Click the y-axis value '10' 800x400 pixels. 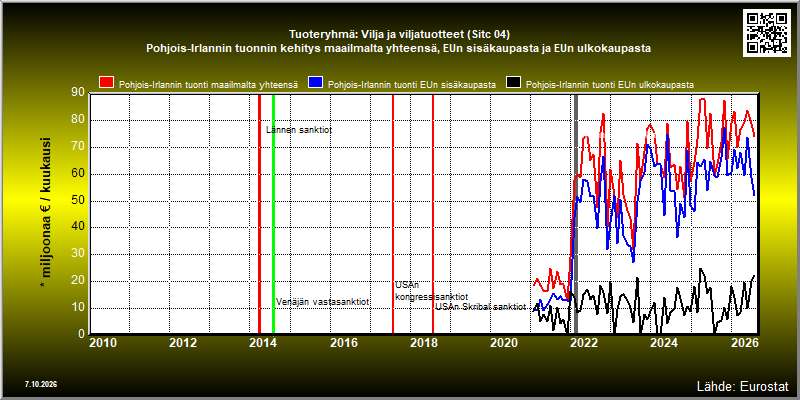click(78, 308)
